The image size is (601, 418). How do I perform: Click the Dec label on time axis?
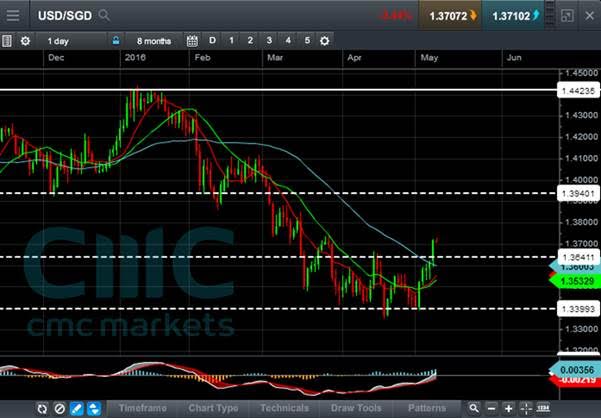56,58
